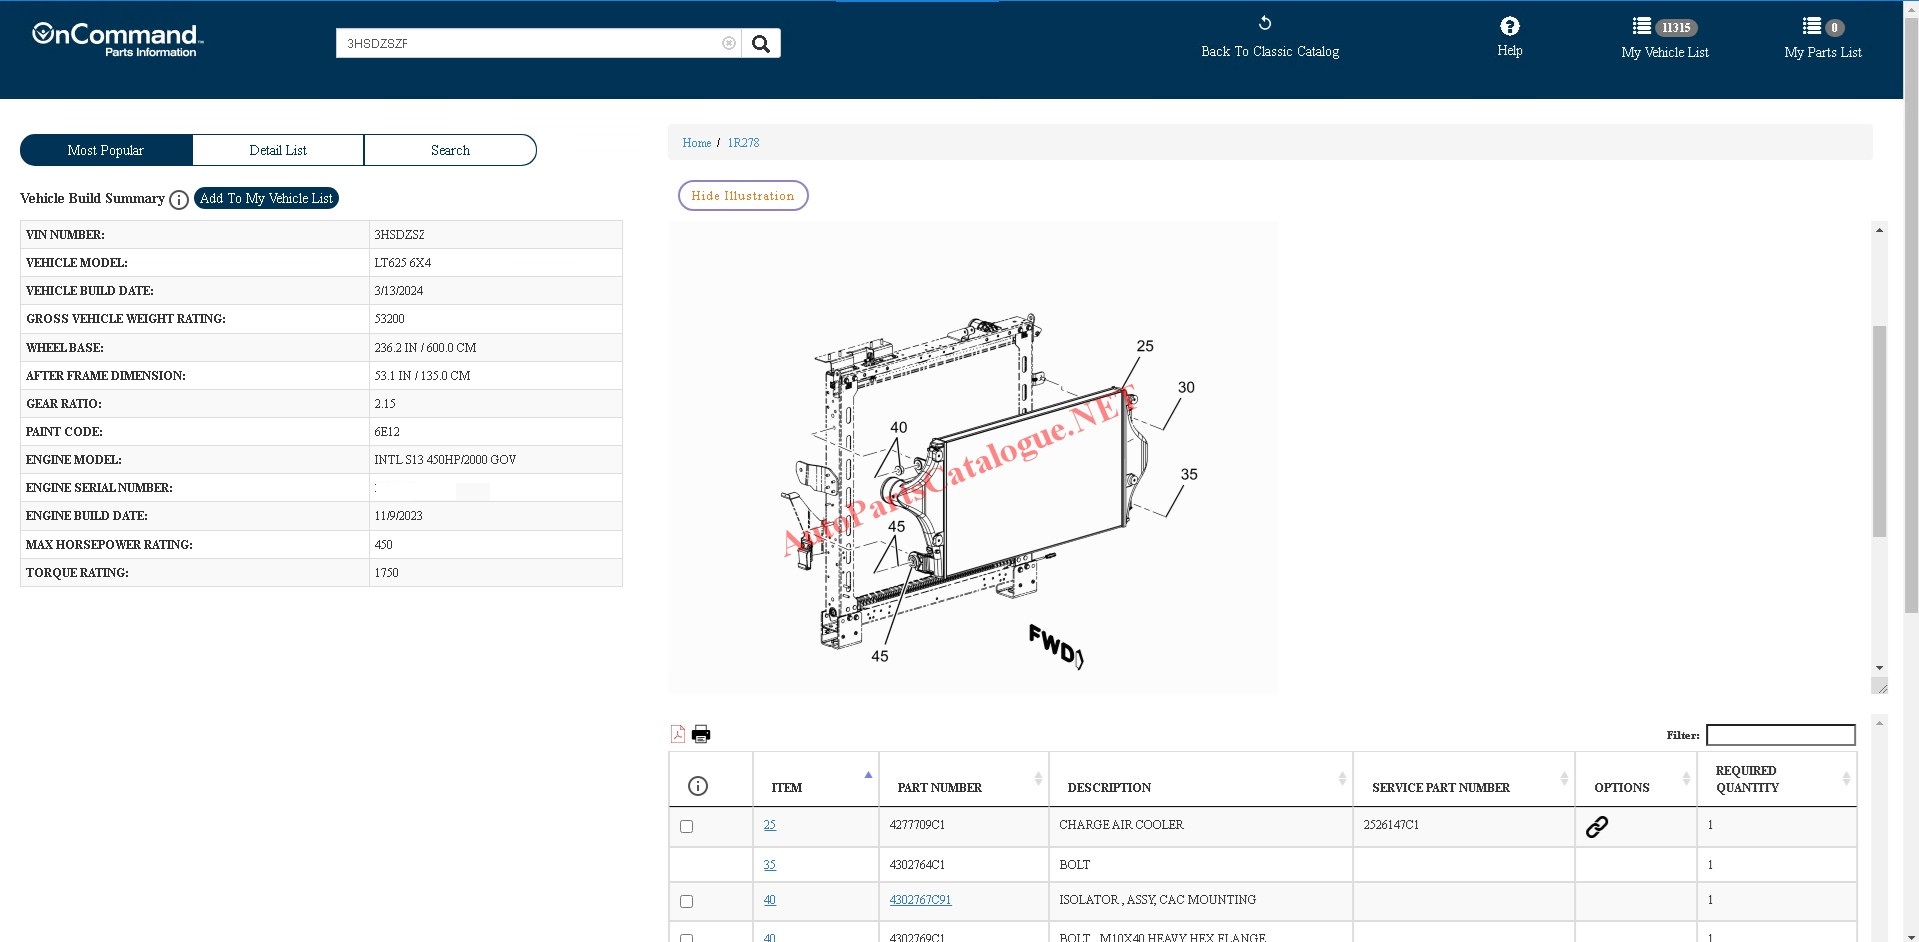1919x942 pixels.
Task: Click into the table Filter field
Action: coord(1780,735)
